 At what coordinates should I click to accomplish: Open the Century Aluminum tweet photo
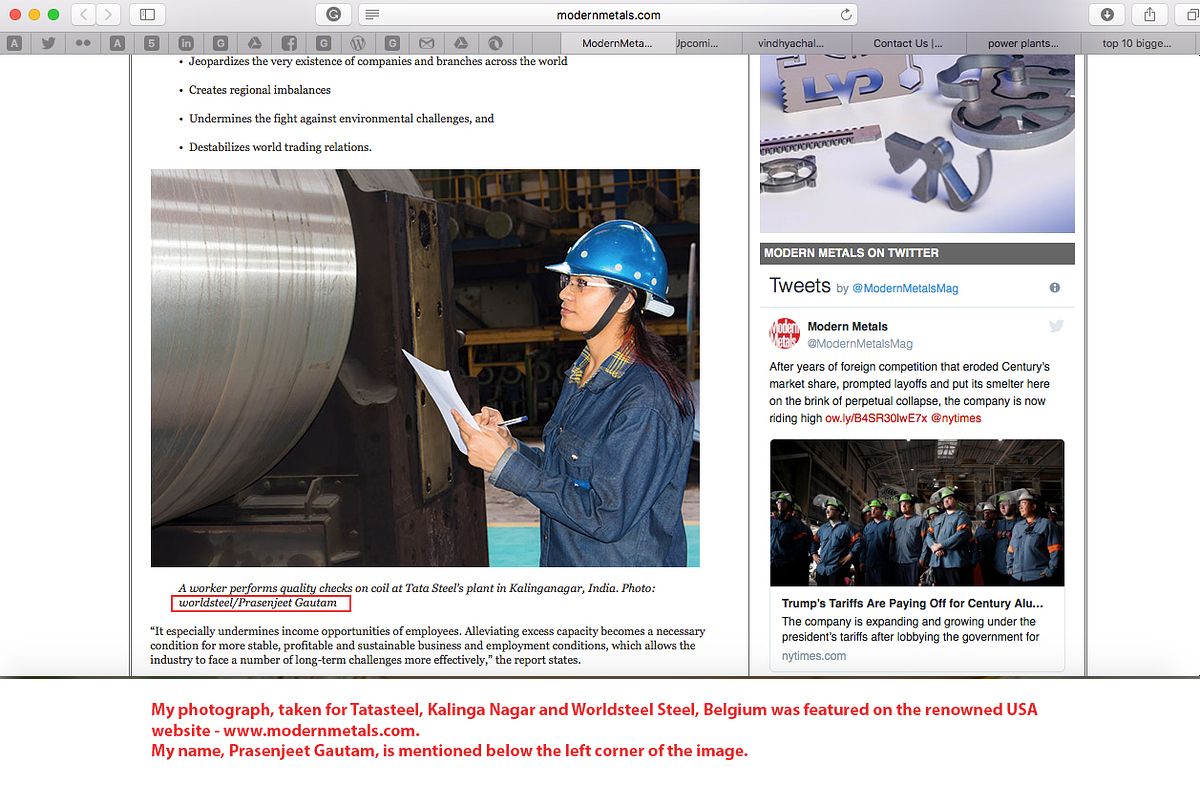[917, 512]
